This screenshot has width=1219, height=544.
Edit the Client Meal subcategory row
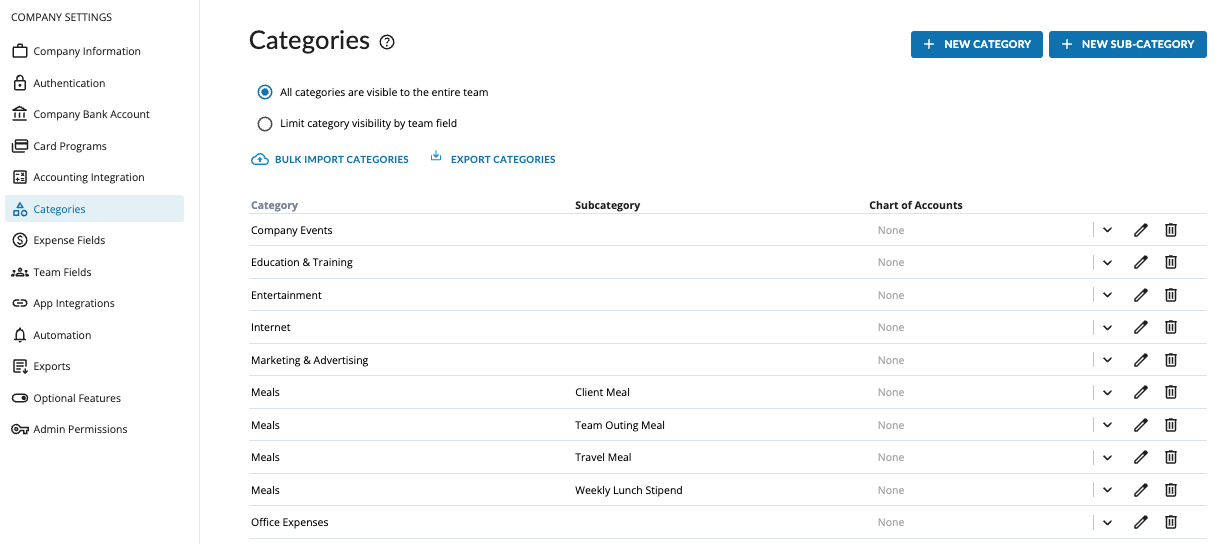click(x=1140, y=393)
